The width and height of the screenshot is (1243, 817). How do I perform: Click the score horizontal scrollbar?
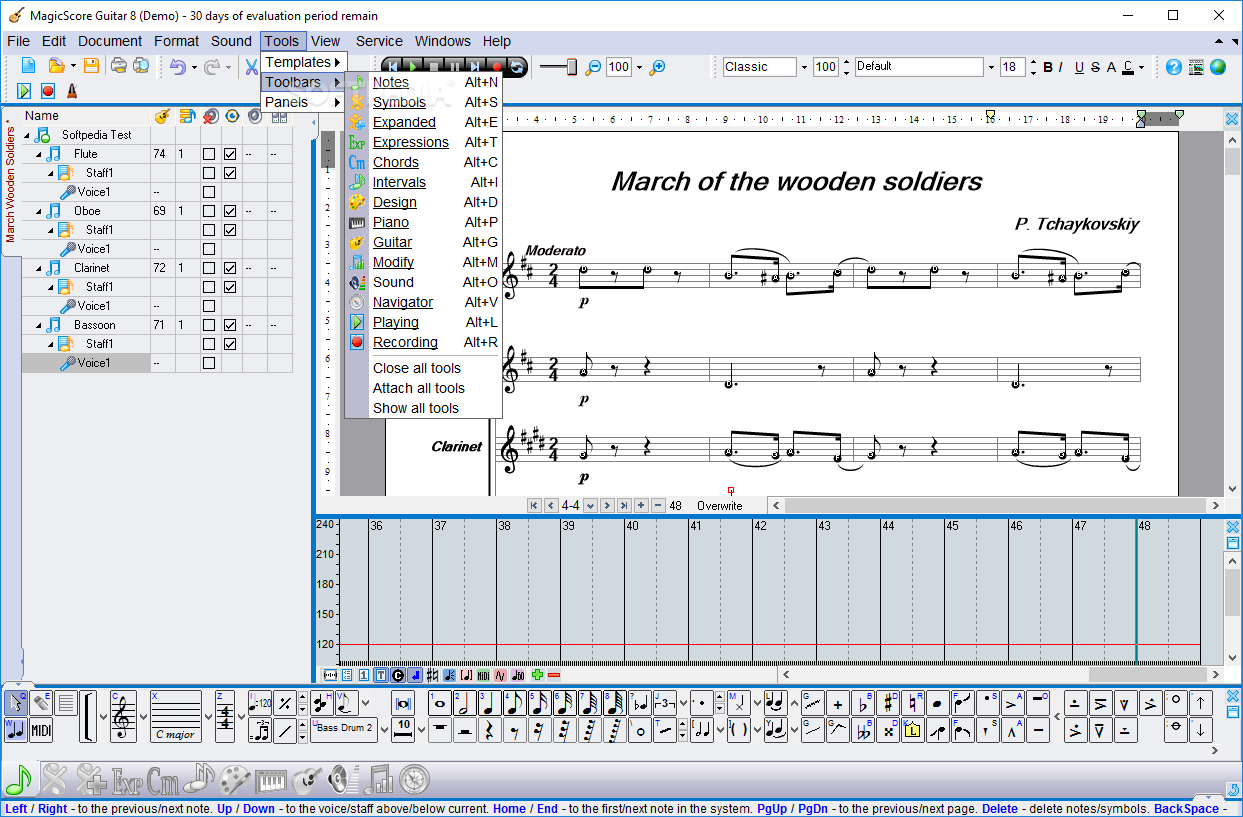pyautogui.click(x=995, y=506)
